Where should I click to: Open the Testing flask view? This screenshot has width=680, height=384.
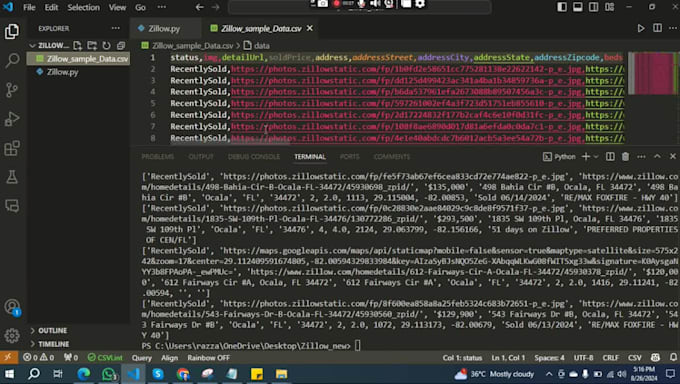[12, 177]
